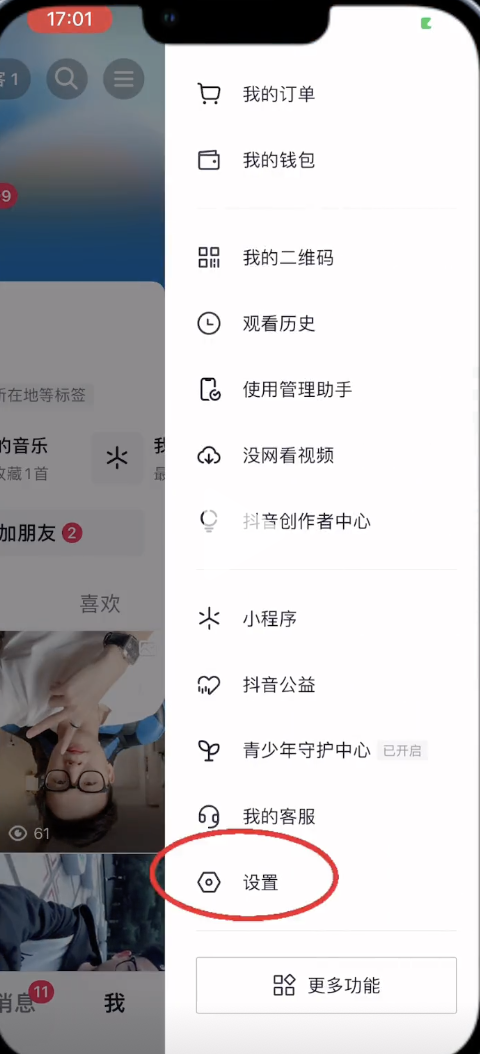This screenshot has width=480, height=1054.
Task: Open the video thumbnail with 61 views
Action: [82, 742]
